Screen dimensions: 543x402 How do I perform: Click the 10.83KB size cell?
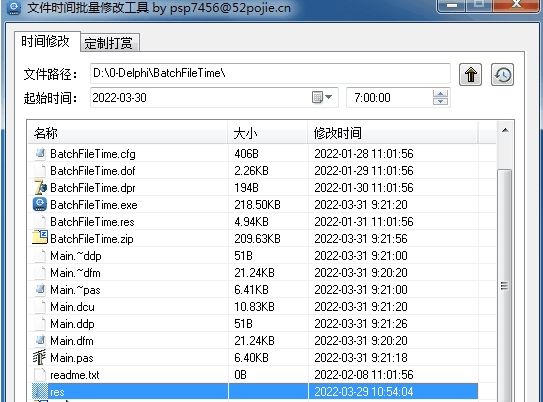255,306
